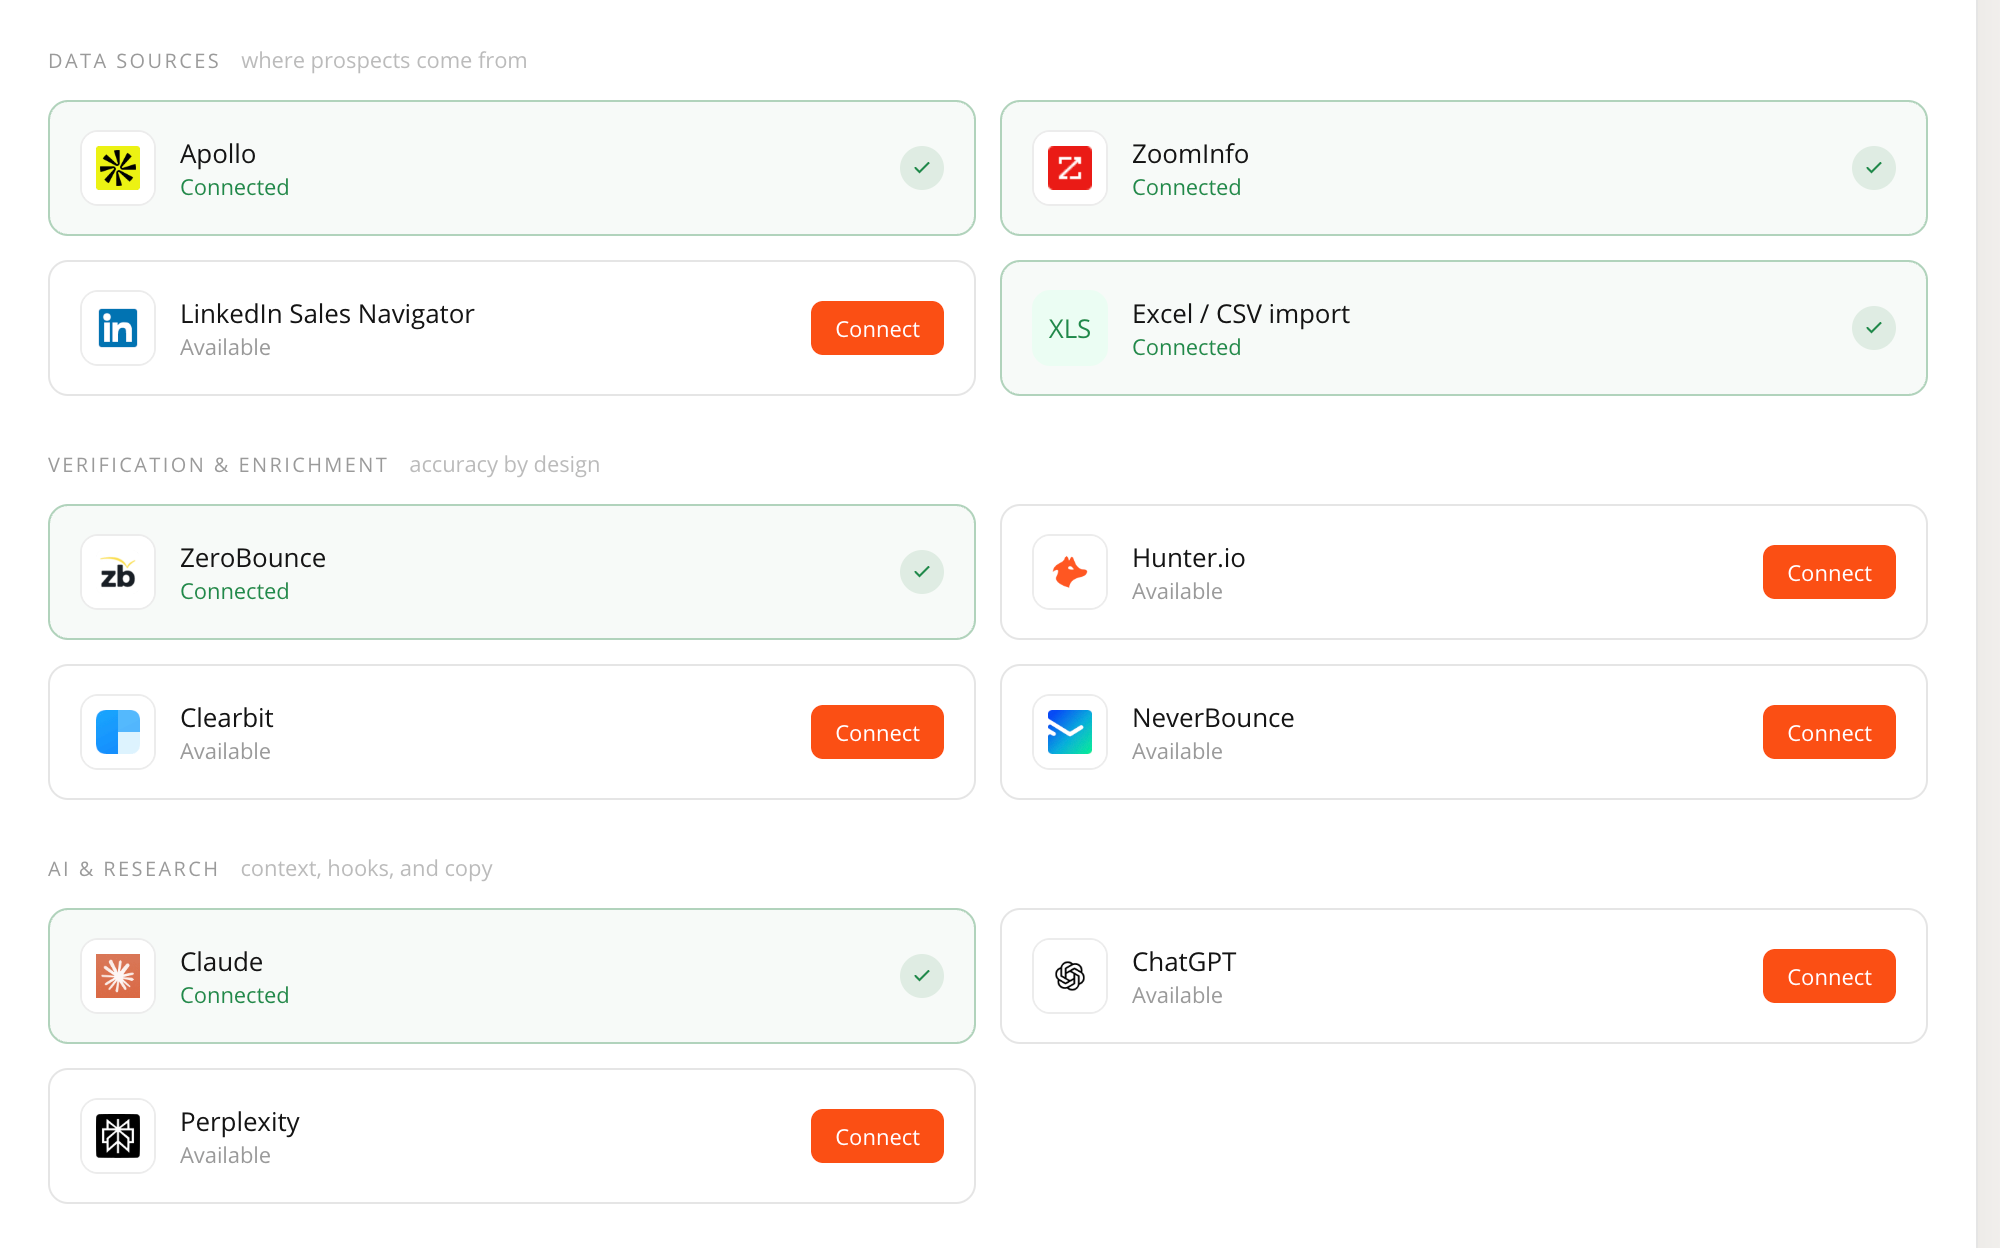This screenshot has width=2000, height=1248.
Task: Click the "Available" status under NeverBounce
Action: [1177, 752]
